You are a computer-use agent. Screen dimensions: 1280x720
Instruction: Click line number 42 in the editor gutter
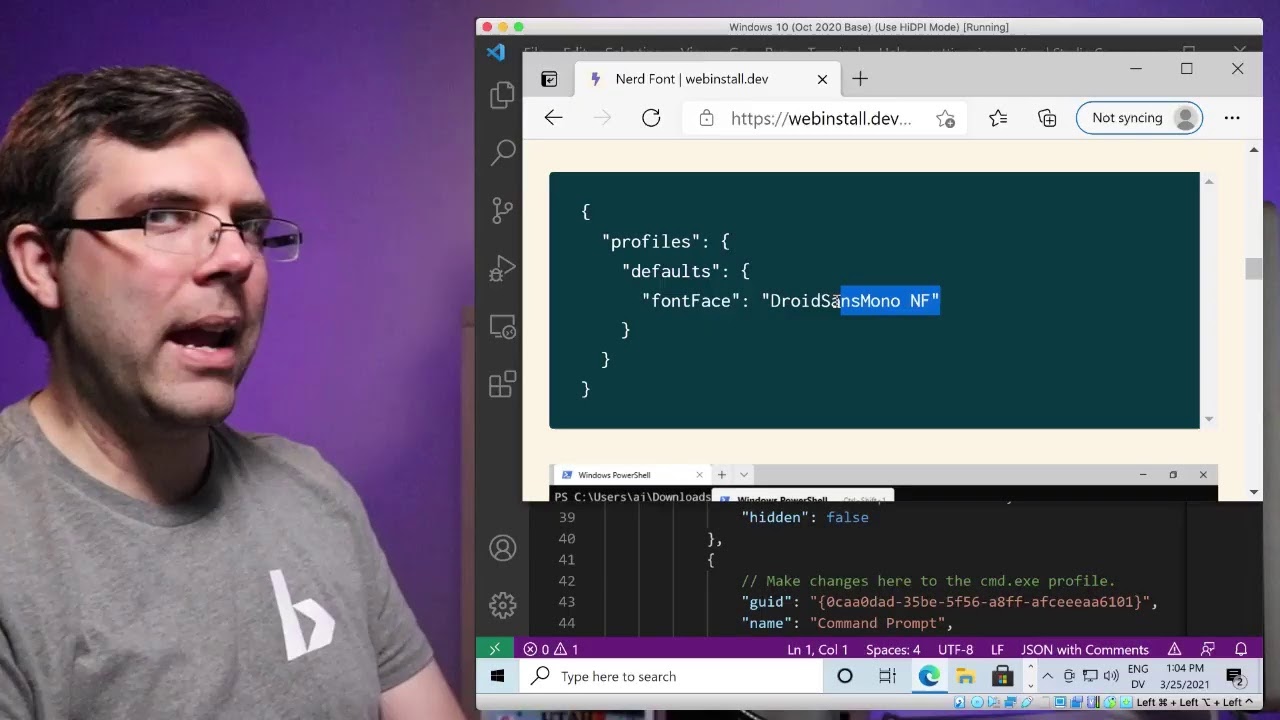(567, 581)
